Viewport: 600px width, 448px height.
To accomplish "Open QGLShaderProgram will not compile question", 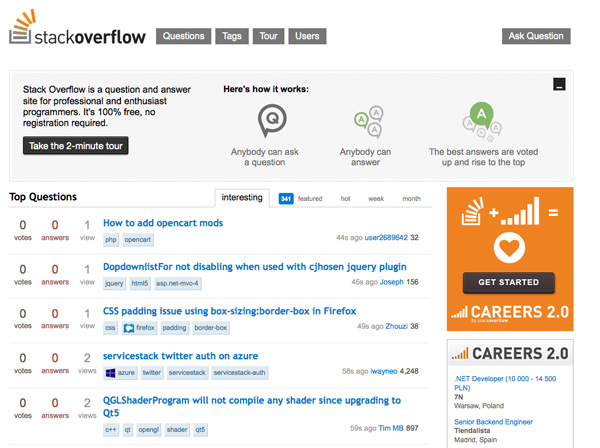I will click(x=252, y=407).
